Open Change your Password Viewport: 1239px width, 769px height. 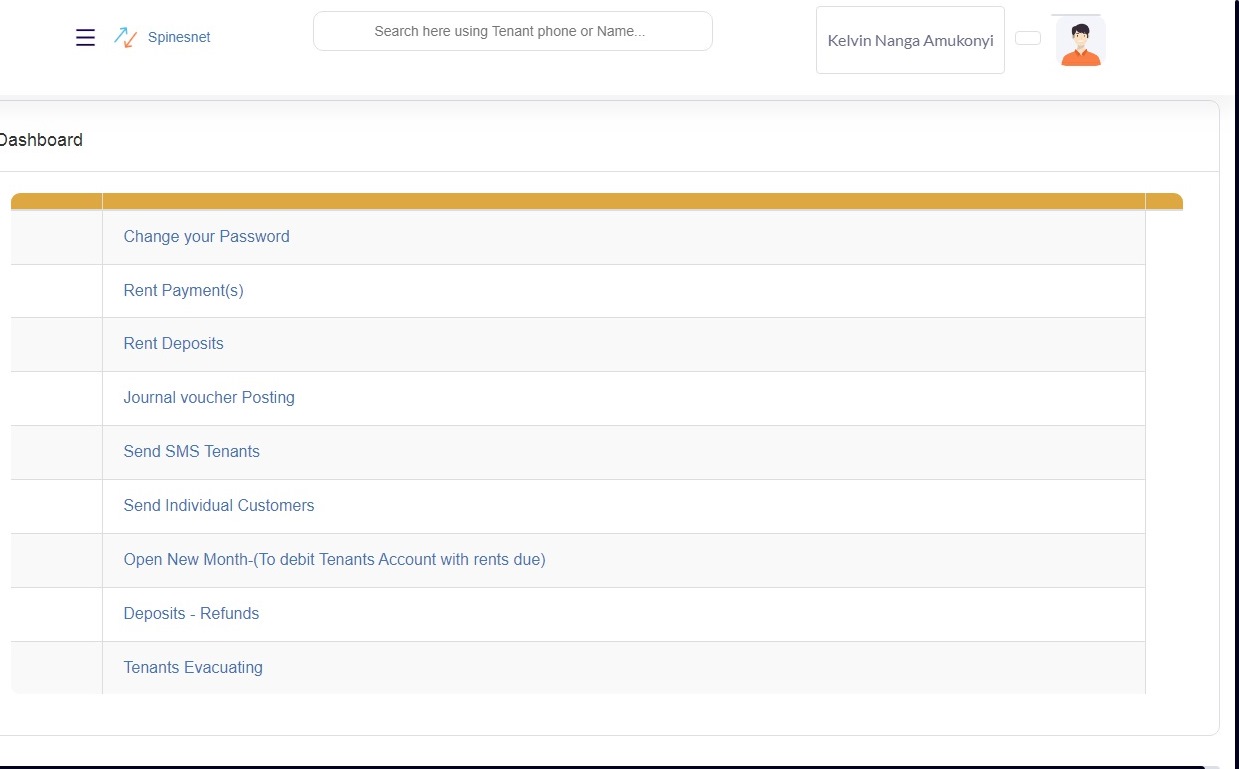tap(206, 237)
